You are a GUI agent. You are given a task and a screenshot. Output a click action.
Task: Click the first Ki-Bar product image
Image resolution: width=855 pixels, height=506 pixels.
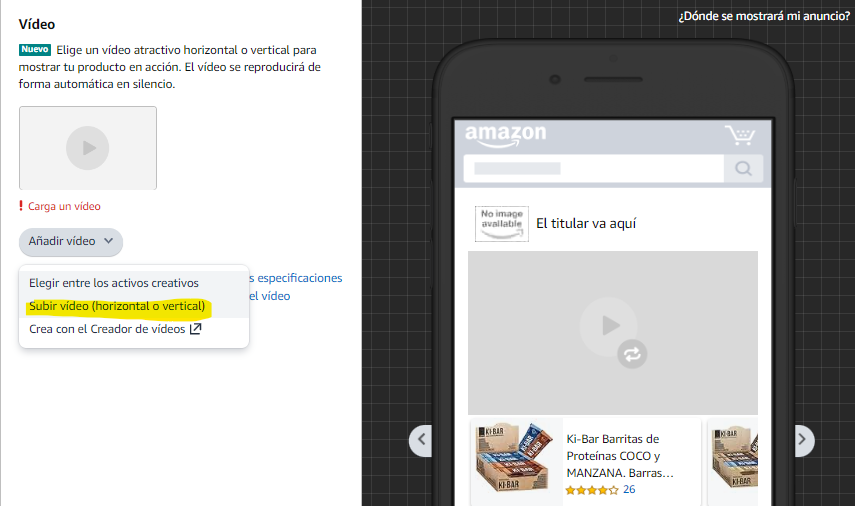[516, 457]
